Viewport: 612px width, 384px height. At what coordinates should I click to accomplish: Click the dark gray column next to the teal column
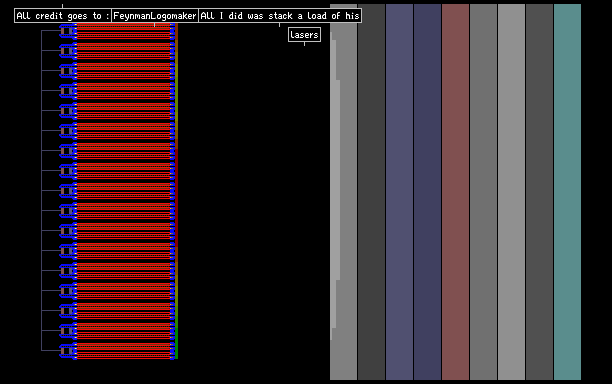(x=539, y=192)
